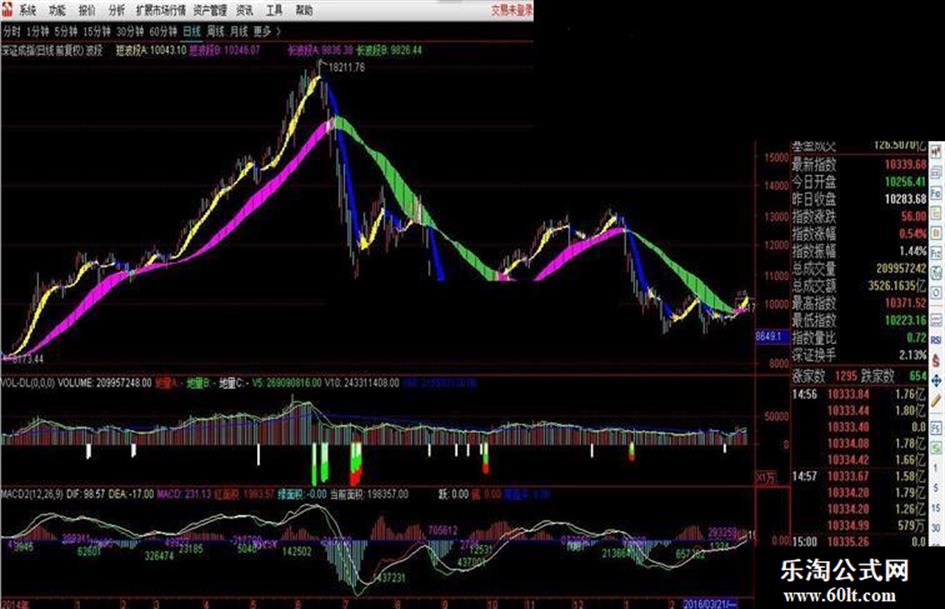Click the round-symbol icon above line icon
Image resolution: width=945 pixels, height=609 pixels.
(x=936, y=294)
